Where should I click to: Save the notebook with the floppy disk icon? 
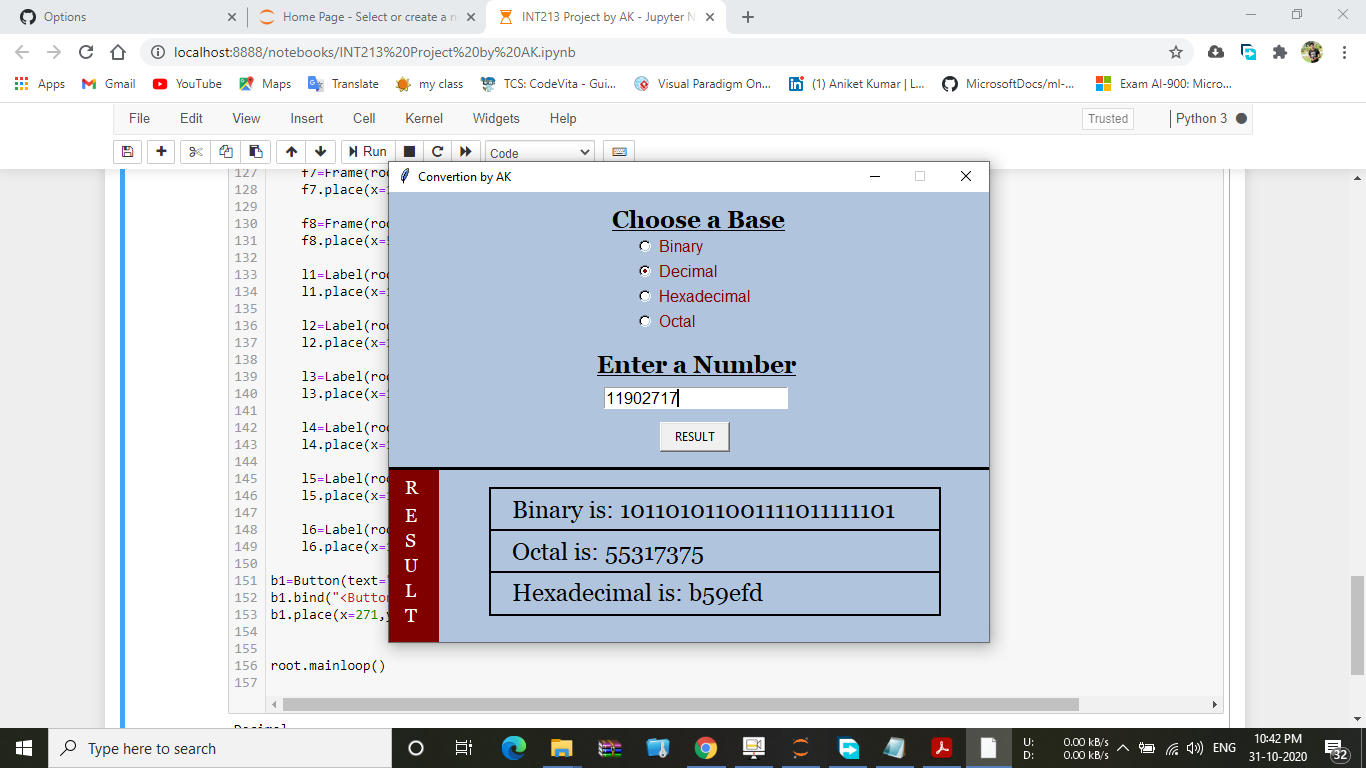click(x=127, y=152)
